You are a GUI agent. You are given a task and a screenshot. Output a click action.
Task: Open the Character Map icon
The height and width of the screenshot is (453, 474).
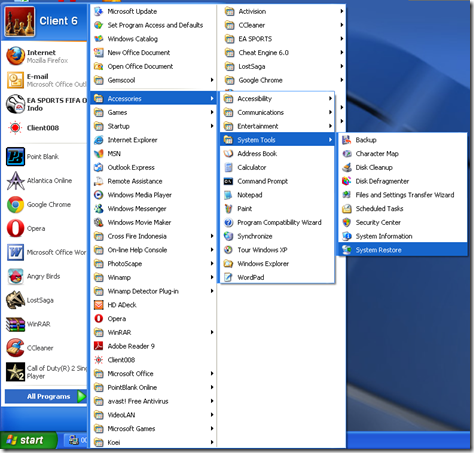pyautogui.click(x=347, y=154)
